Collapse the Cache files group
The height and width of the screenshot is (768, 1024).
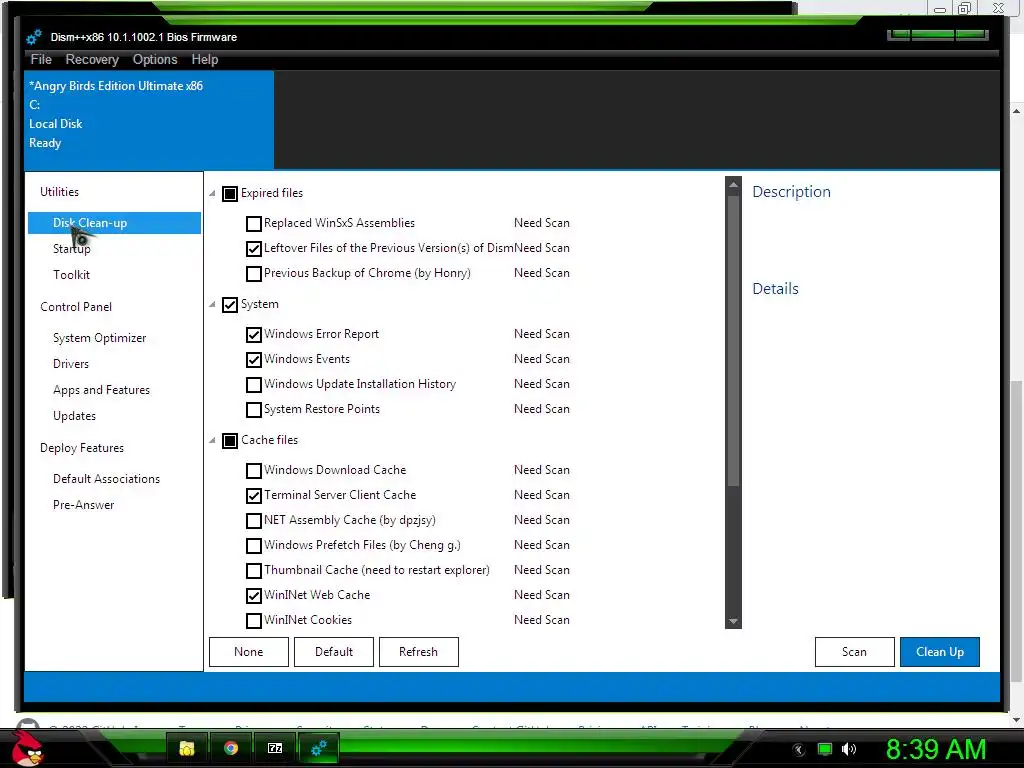point(212,440)
